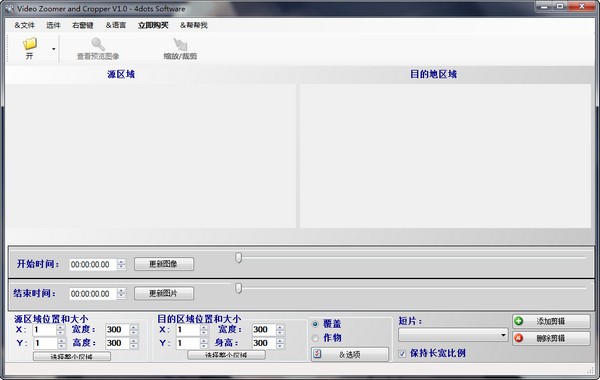Open the 立即购买 menu
Image resolution: width=600 pixels, height=380 pixels.
(x=153, y=25)
